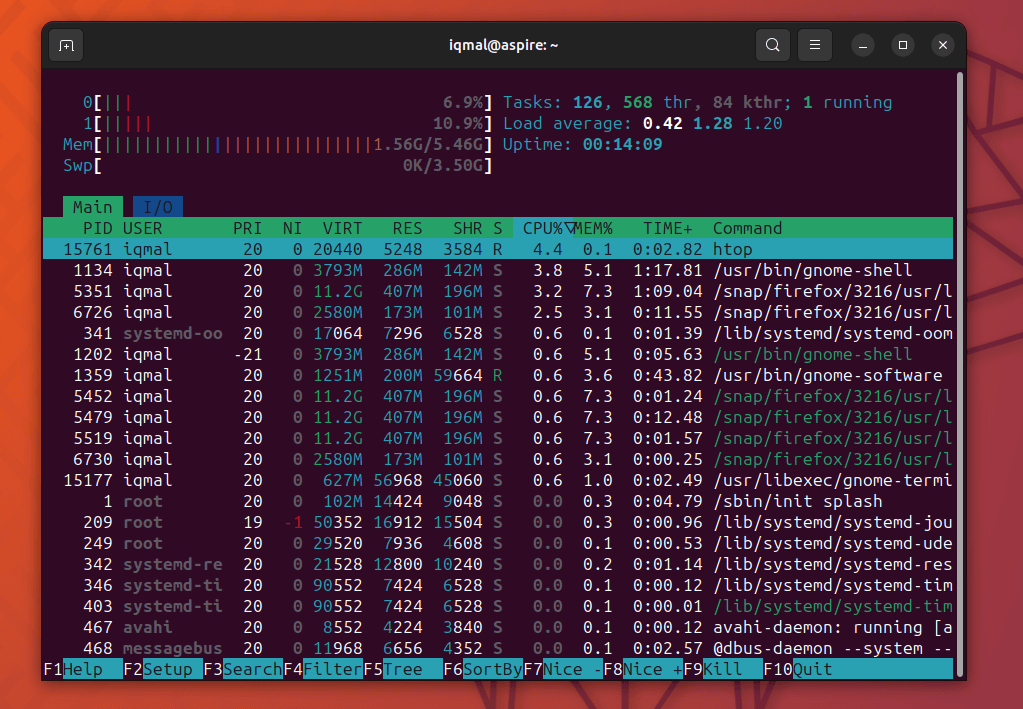Click the Tasks summary line
This screenshot has height=709, width=1023.
click(x=697, y=102)
